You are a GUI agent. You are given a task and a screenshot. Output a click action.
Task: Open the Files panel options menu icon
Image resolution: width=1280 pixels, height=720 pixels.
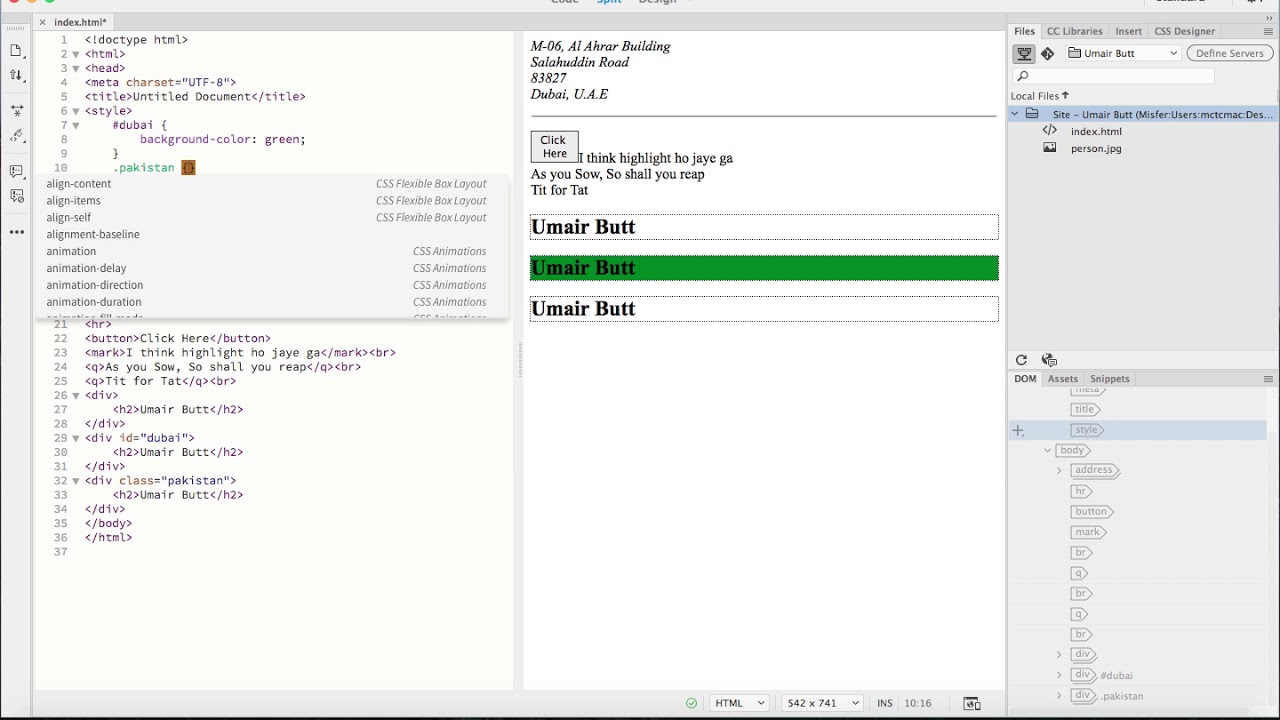point(1268,31)
